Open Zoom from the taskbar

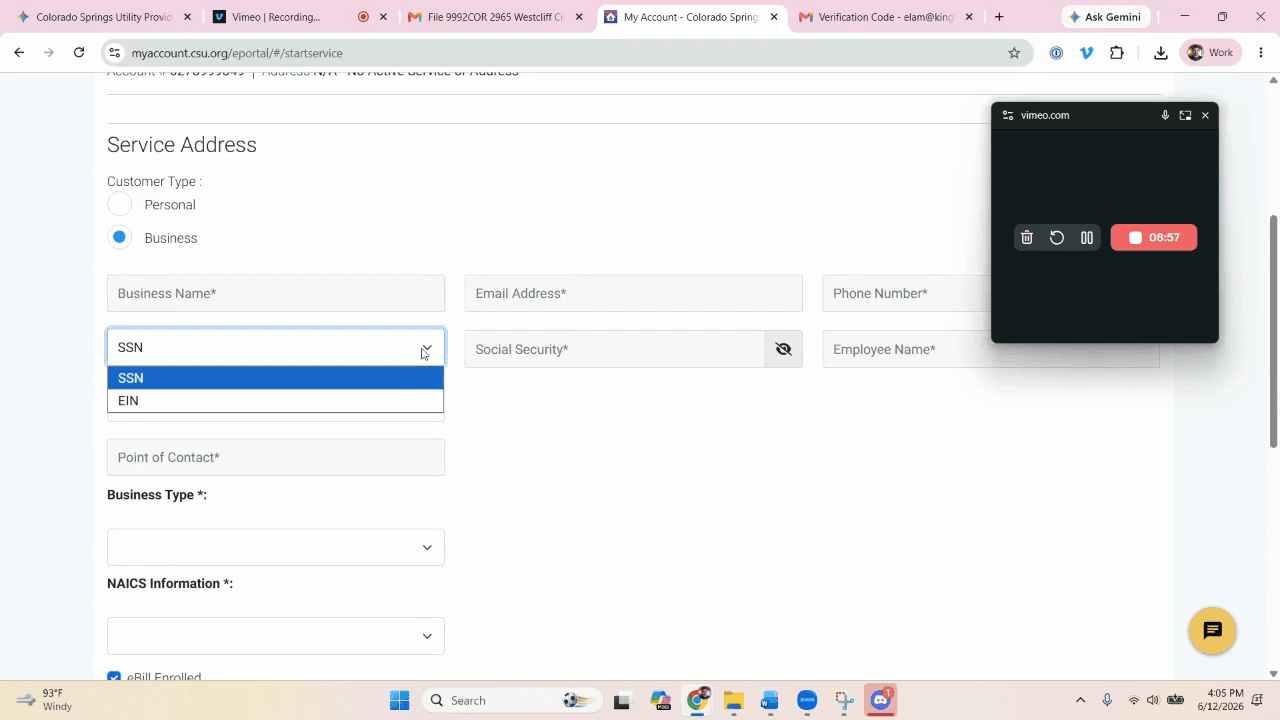(807, 700)
